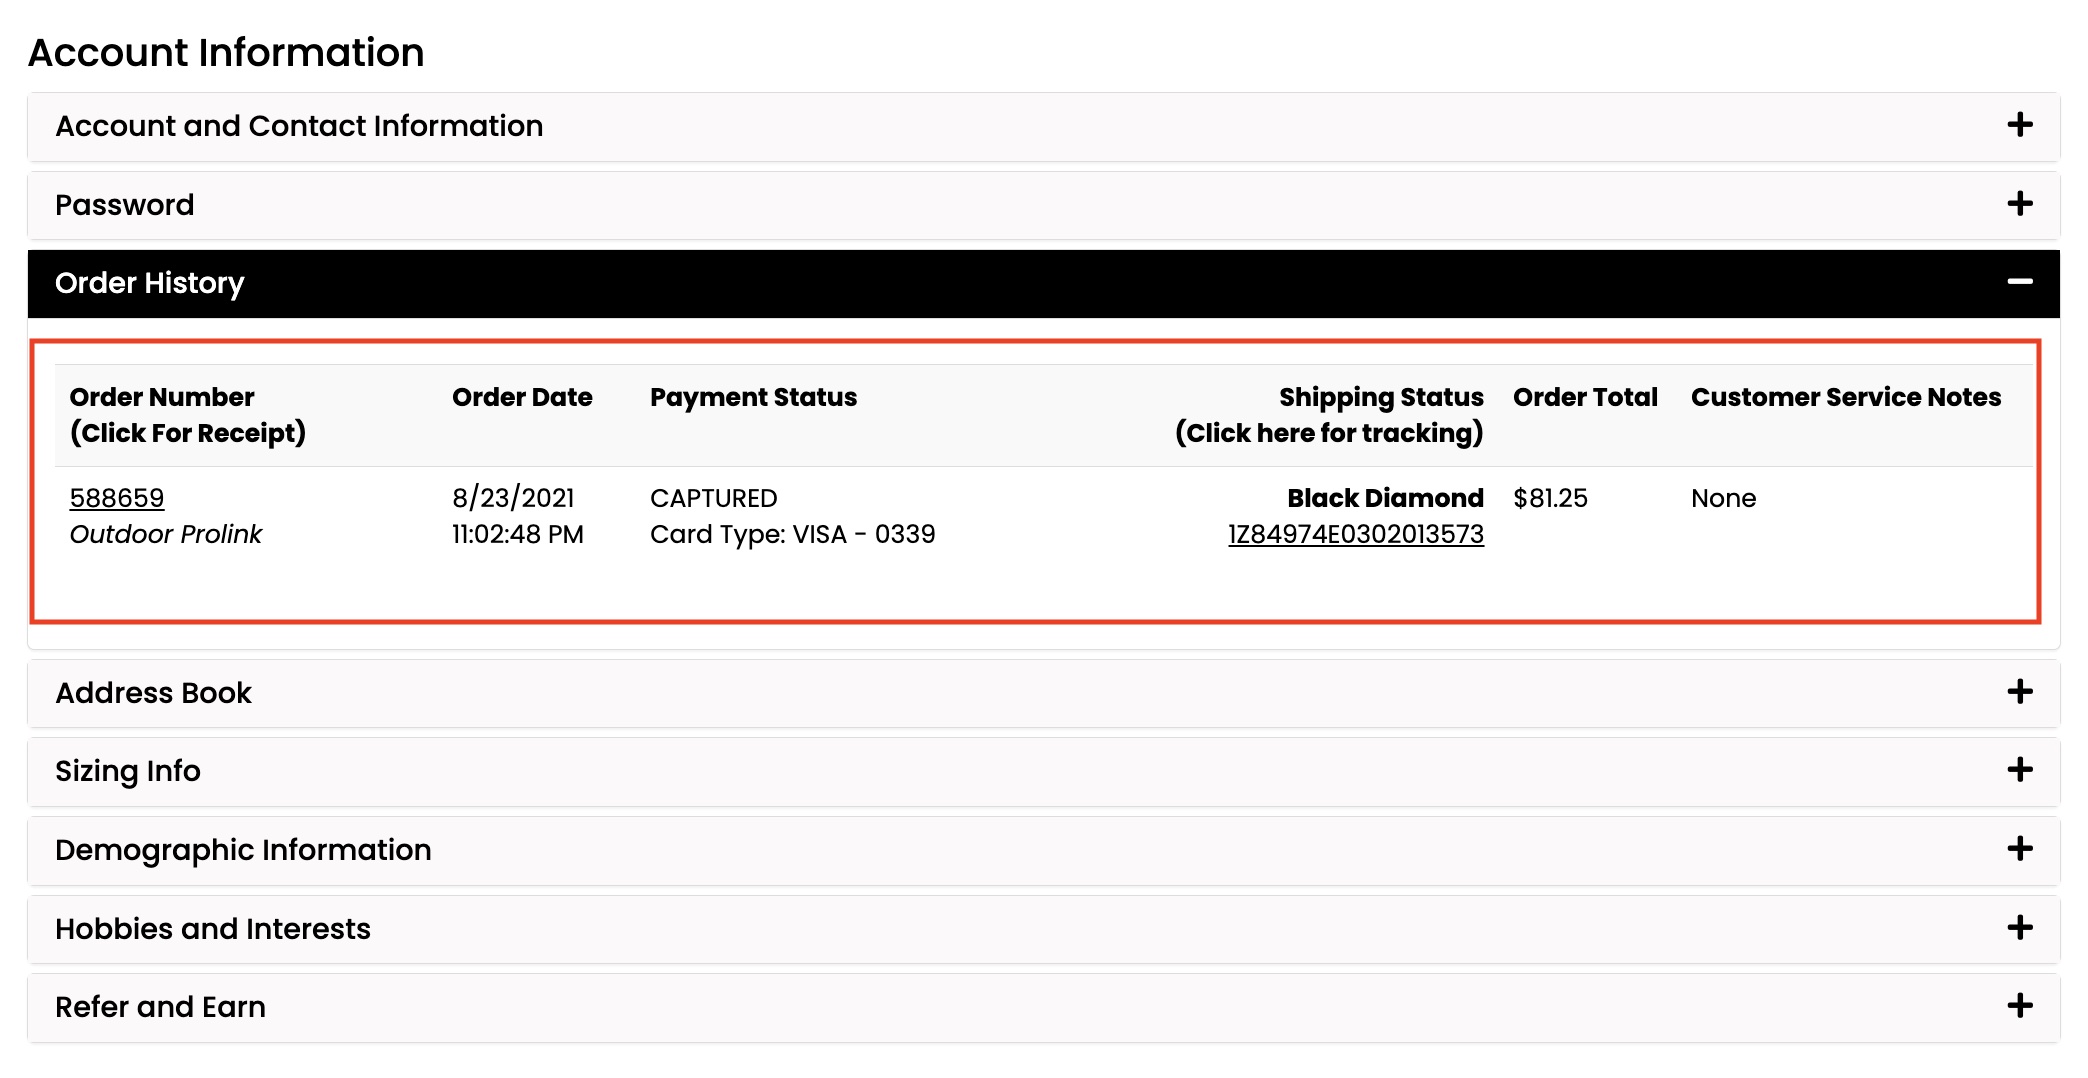Image resolution: width=2088 pixels, height=1078 pixels.
Task: Click the plus icon beside Password
Action: coord(2020,204)
